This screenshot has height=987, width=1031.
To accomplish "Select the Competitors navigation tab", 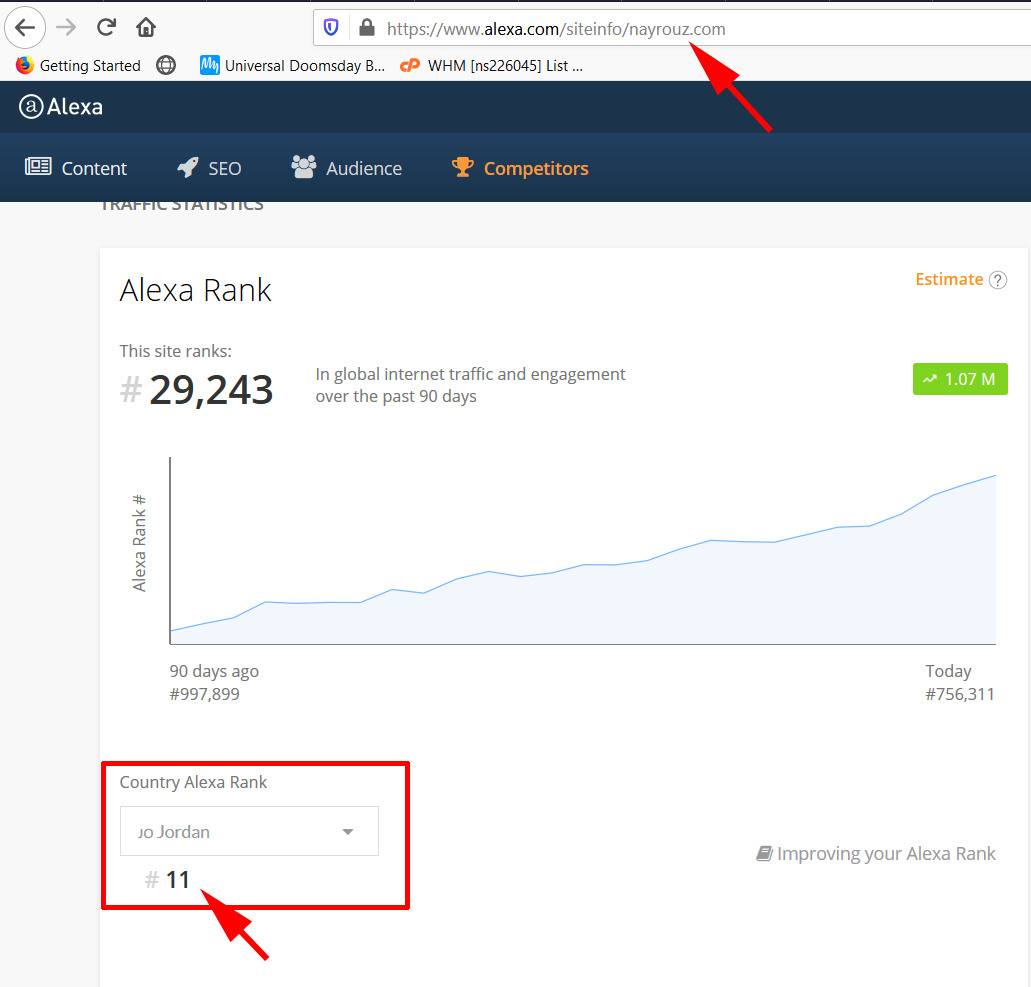I will [520, 168].
